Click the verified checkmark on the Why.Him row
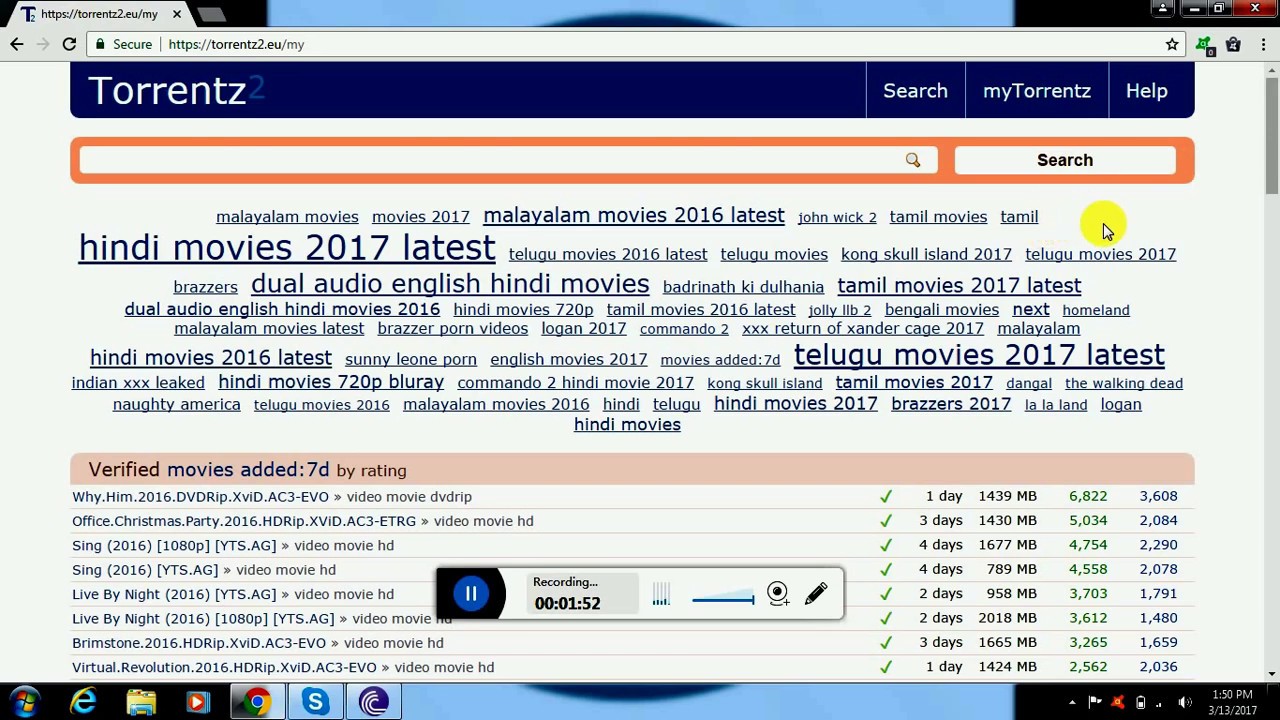 (885, 496)
